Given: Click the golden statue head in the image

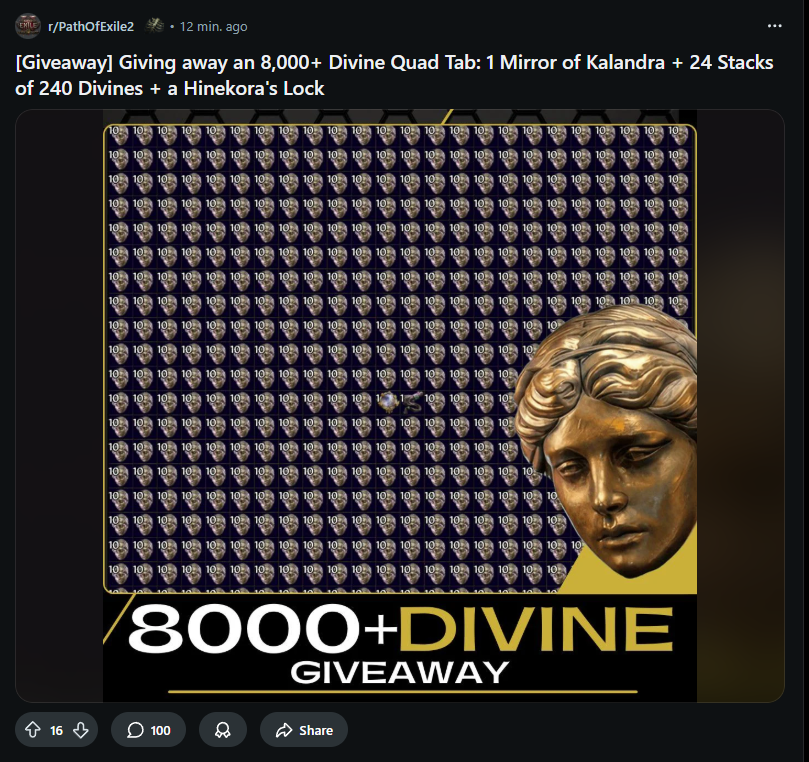Looking at the screenshot, I should [606, 439].
